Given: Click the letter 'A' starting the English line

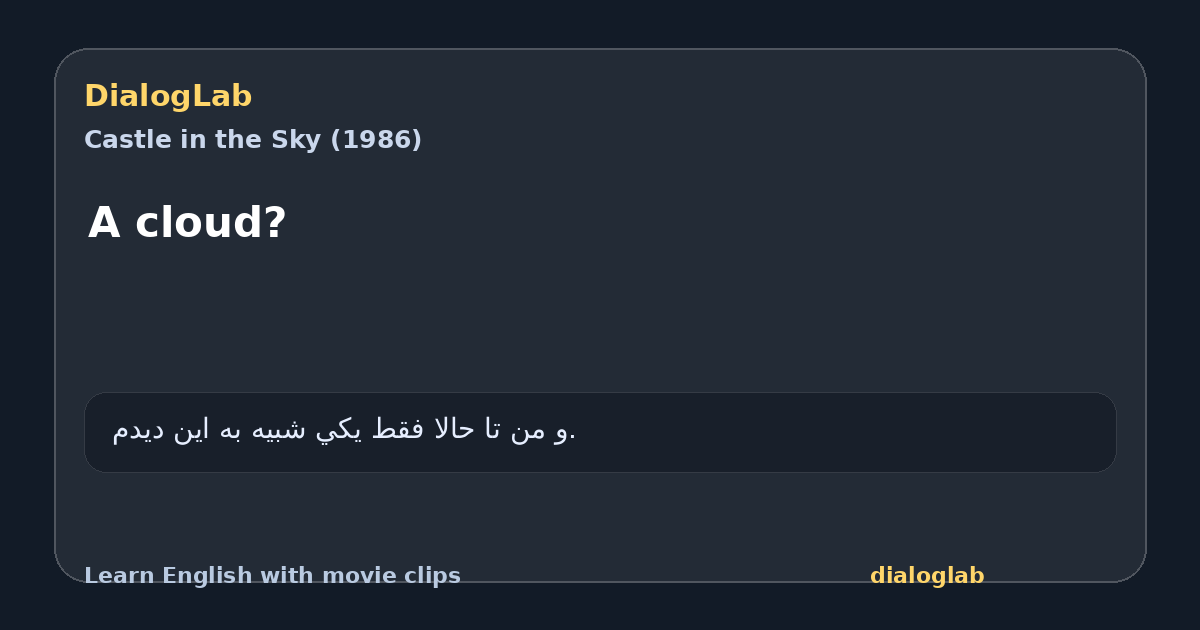Looking at the screenshot, I should click(104, 223).
